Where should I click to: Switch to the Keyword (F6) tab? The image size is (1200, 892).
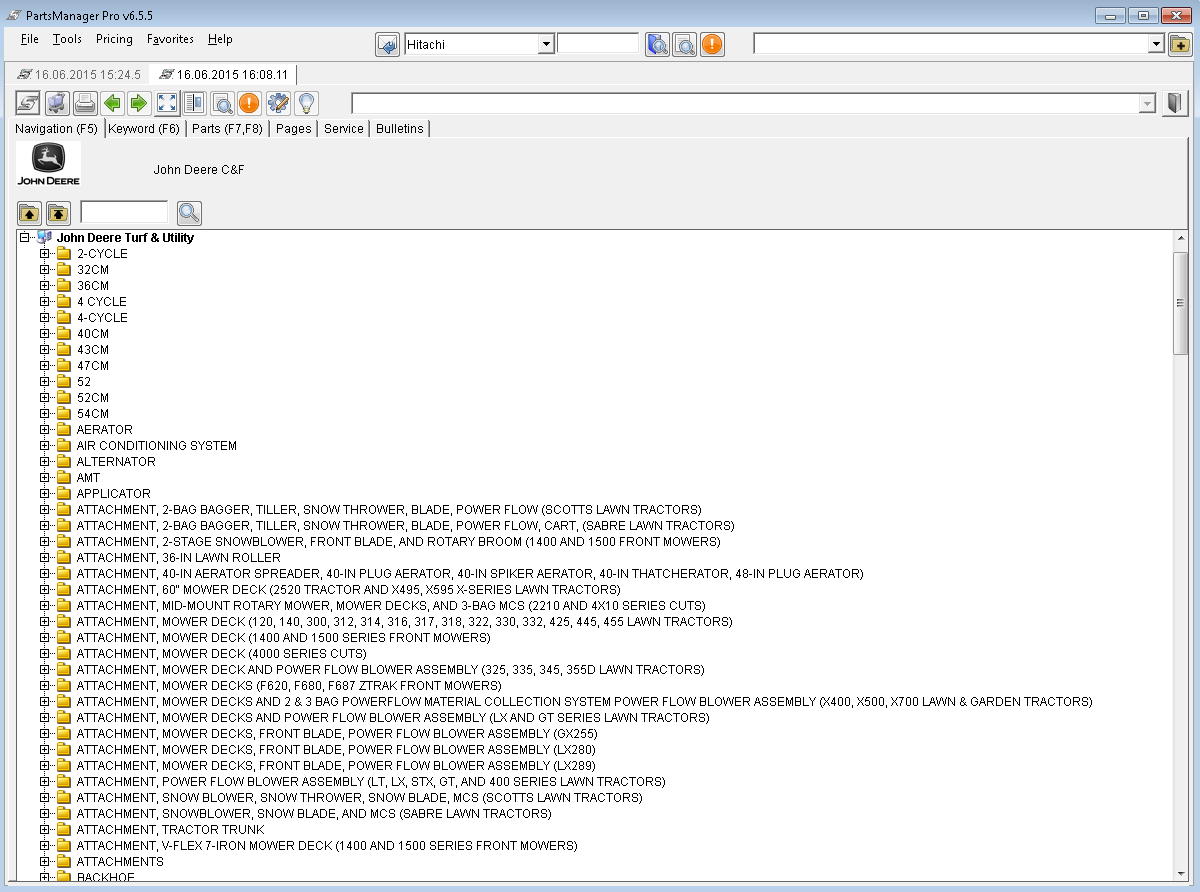coord(144,128)
